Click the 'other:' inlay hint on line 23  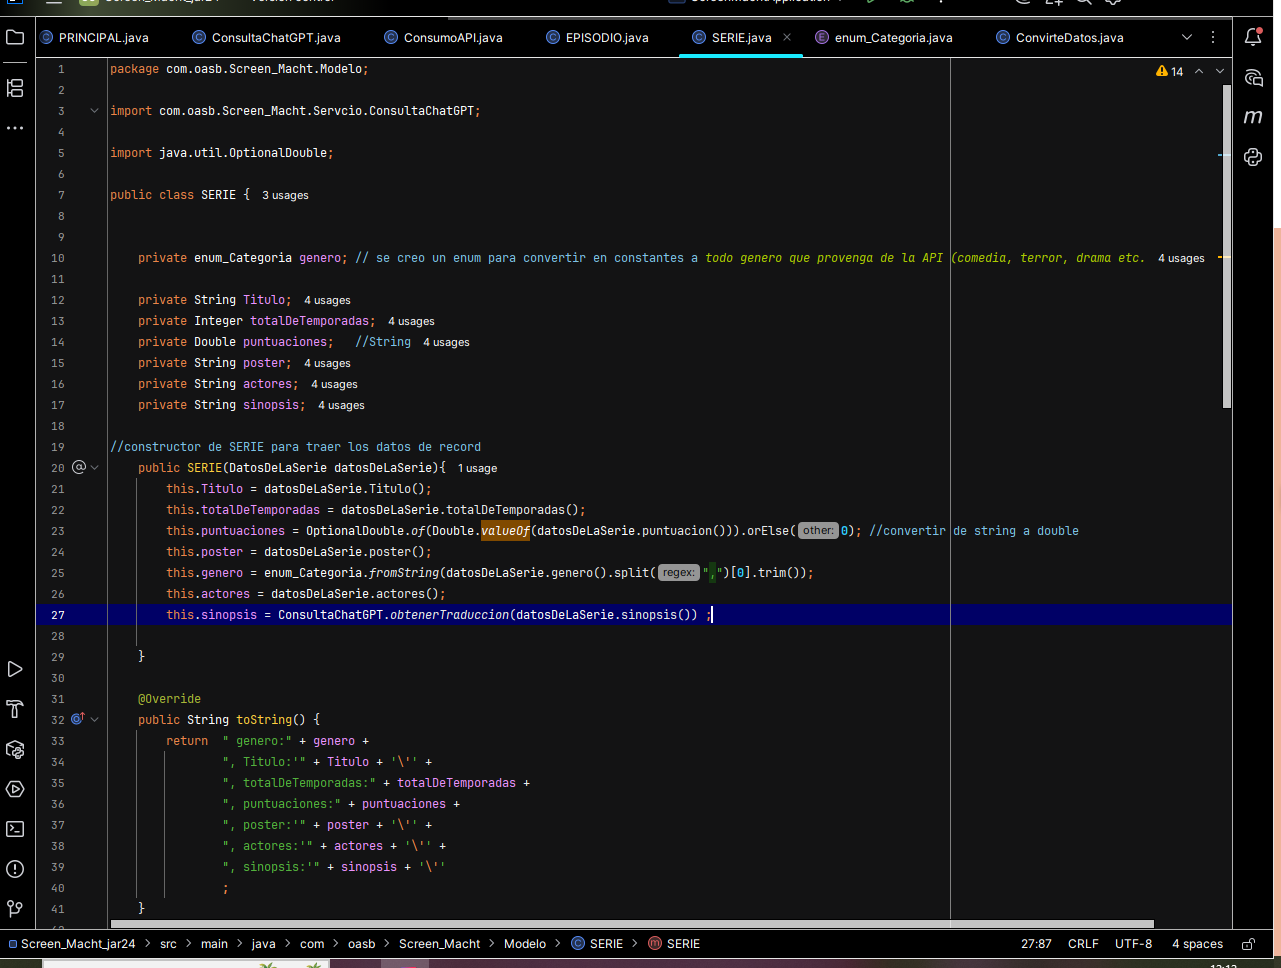click(x=818, y=531)
